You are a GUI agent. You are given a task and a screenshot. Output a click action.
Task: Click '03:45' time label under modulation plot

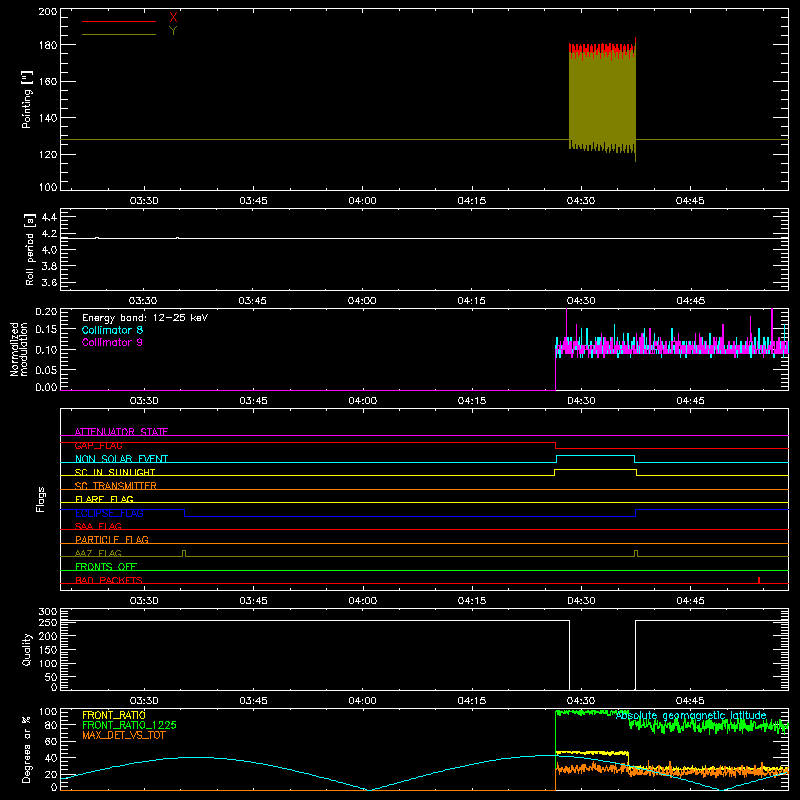pyautogui.click(x=253, y=401)
